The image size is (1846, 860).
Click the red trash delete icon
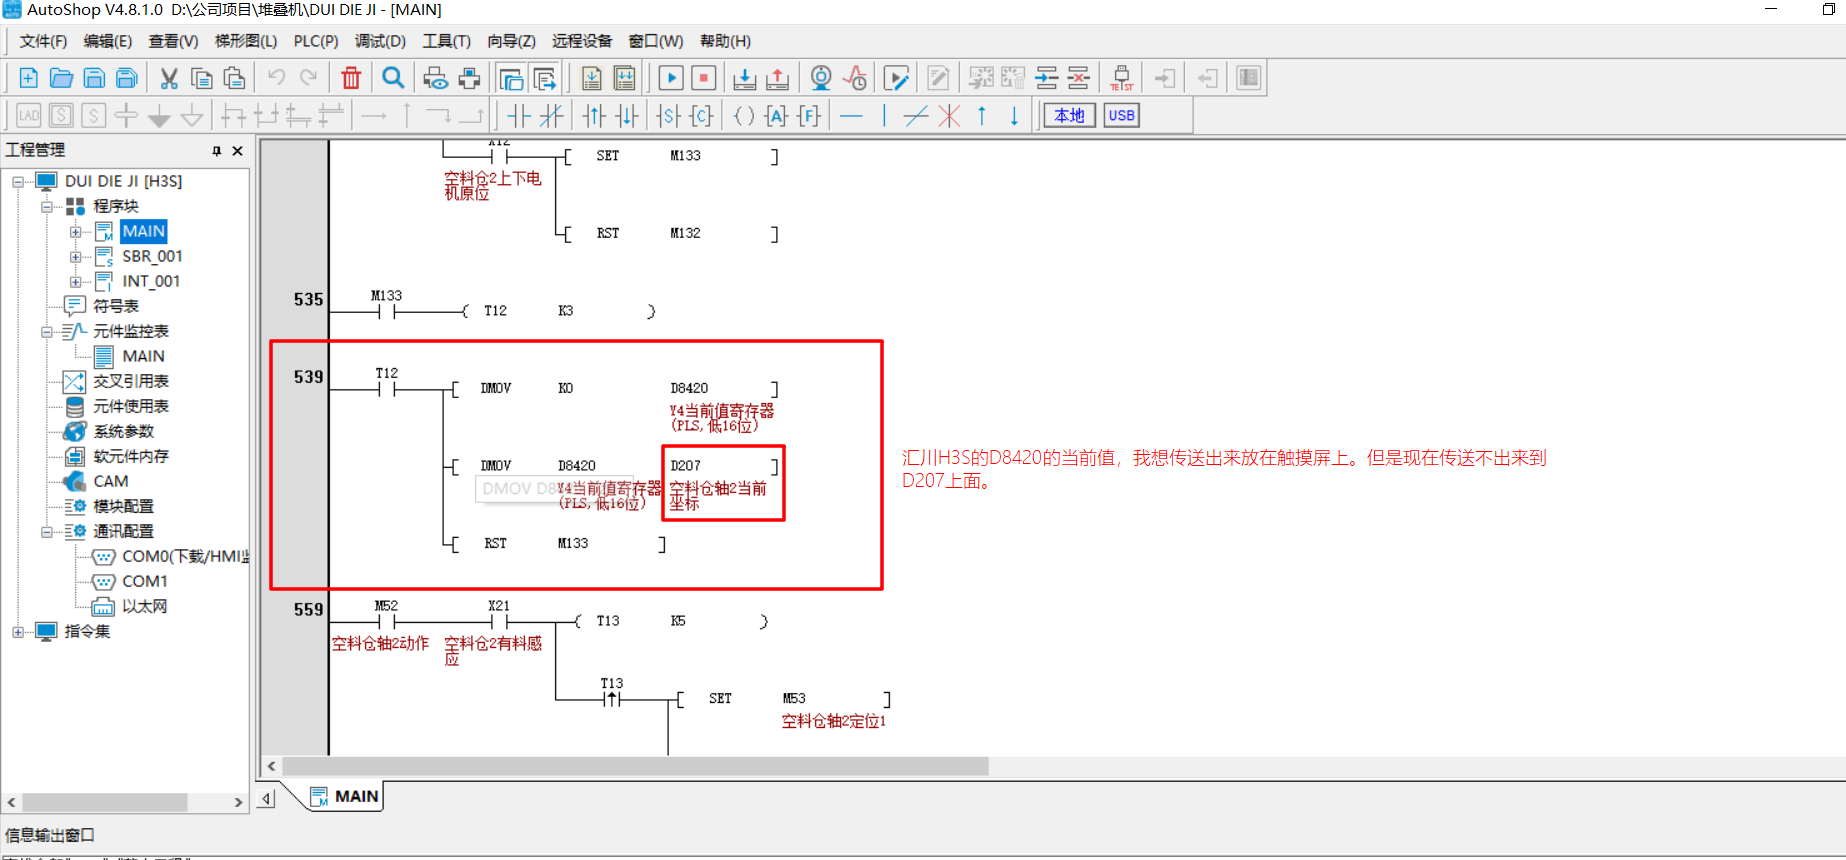coord(351,78)
